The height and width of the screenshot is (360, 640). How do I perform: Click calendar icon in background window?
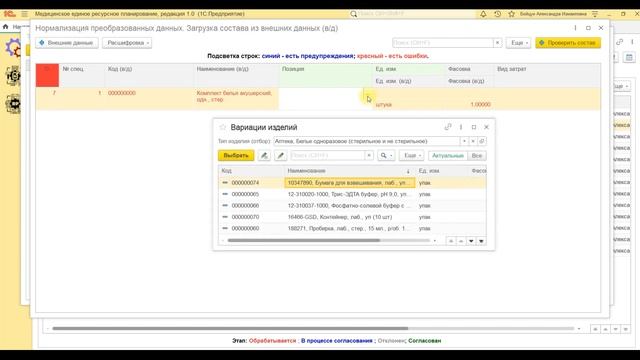tap(629, 58)
